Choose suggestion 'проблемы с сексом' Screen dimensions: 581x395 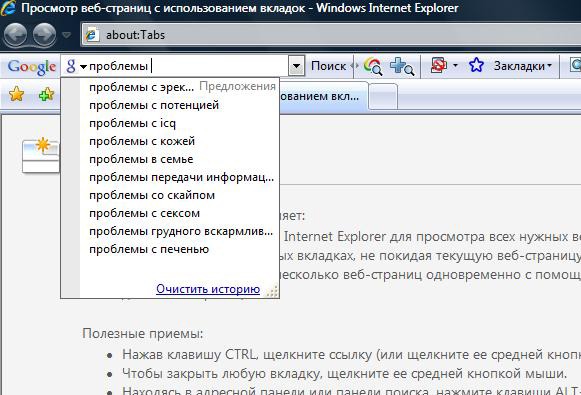tap(145, 213)
